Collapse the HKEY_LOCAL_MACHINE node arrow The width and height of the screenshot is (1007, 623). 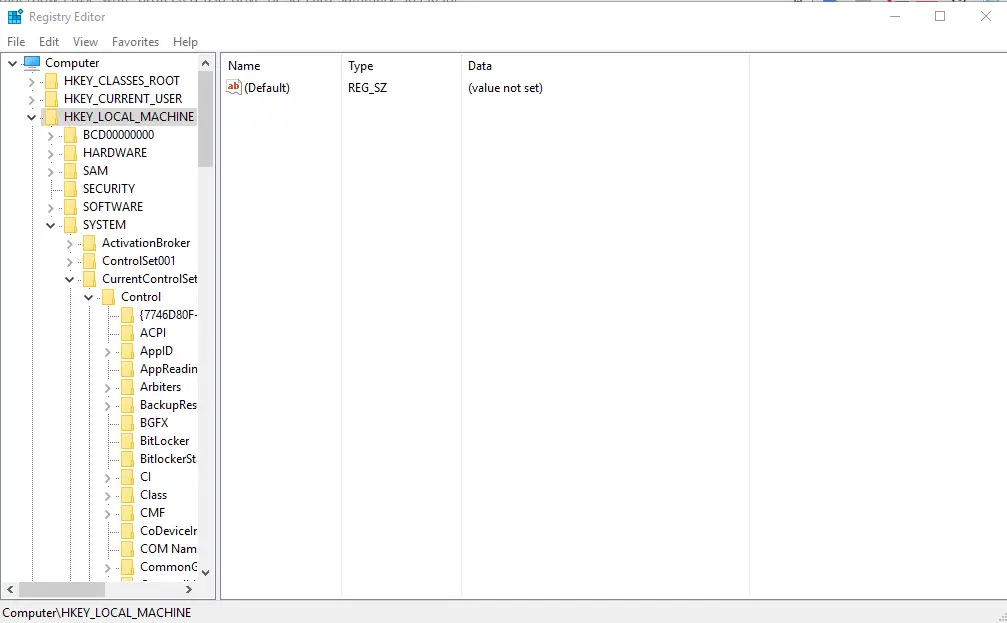pyautogui.click(x=31, y=118)
